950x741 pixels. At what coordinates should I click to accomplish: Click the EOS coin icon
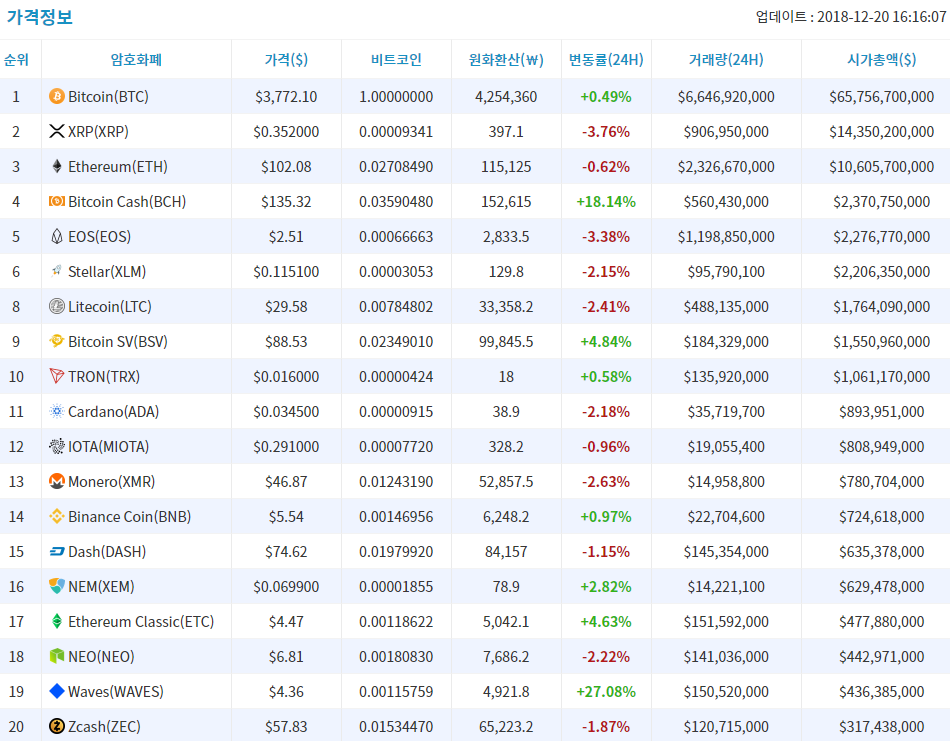[56, 236]
